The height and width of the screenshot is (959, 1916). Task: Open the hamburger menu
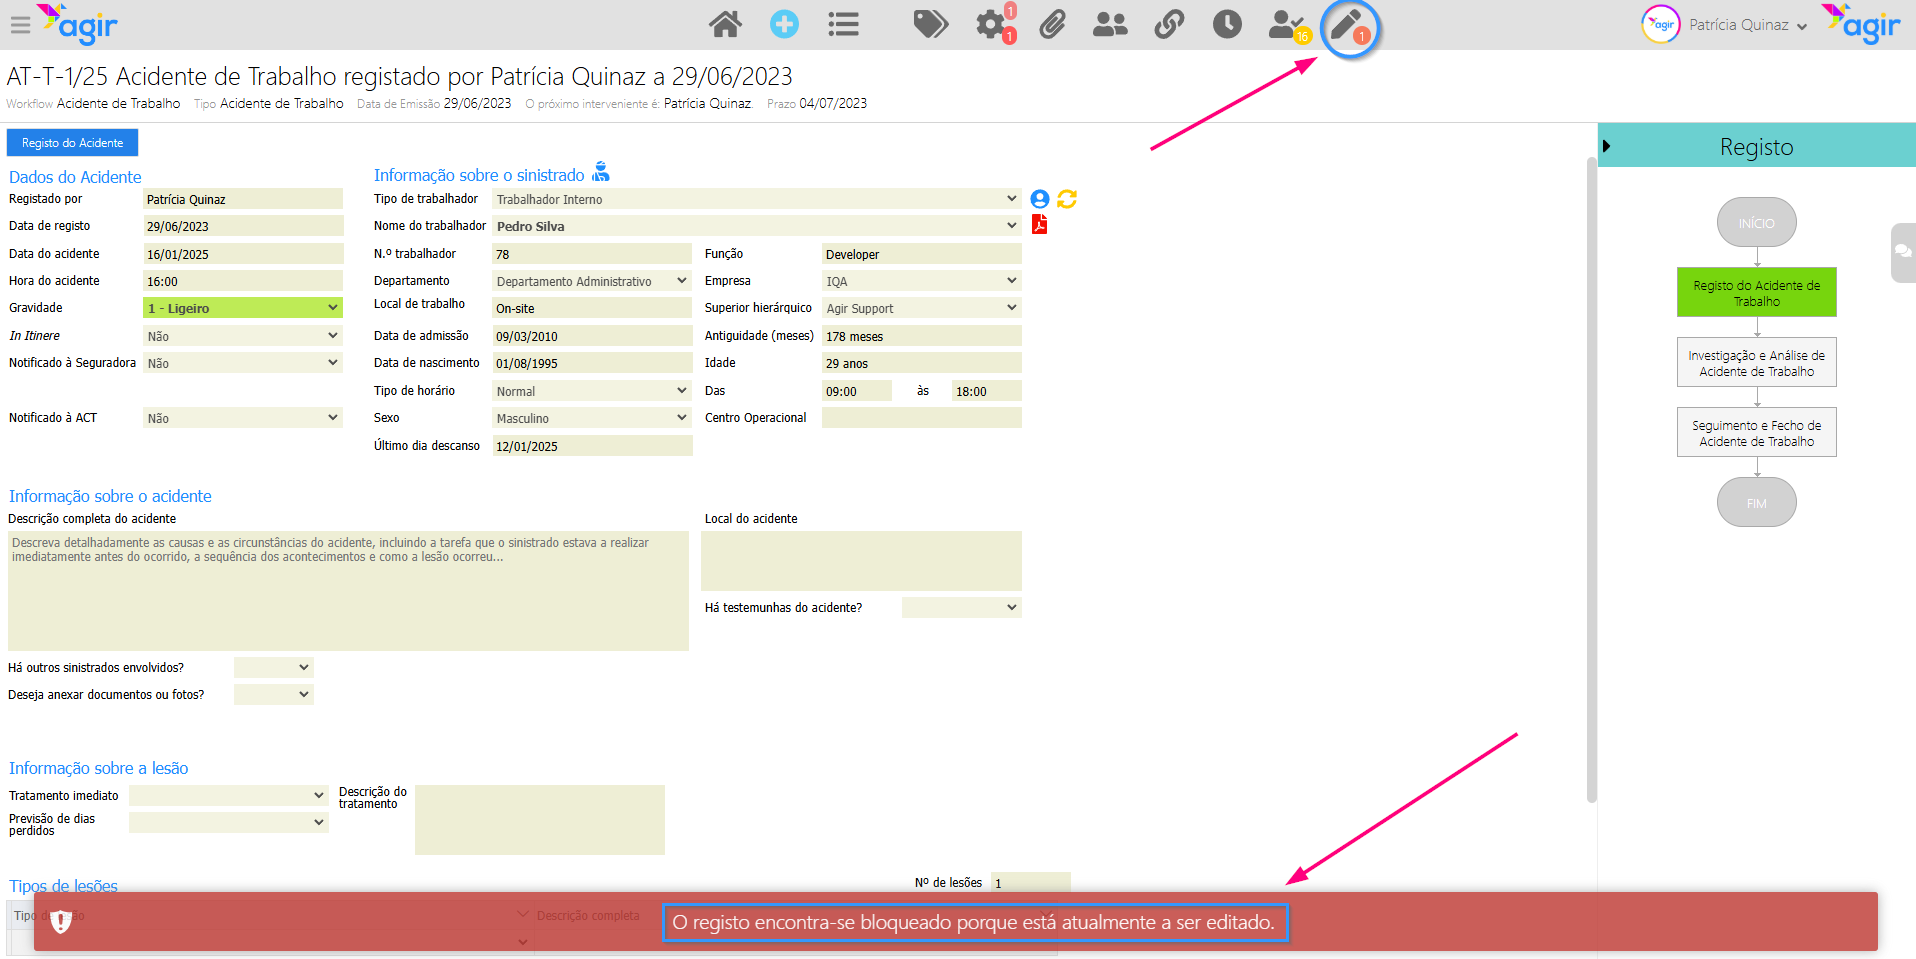20,25
